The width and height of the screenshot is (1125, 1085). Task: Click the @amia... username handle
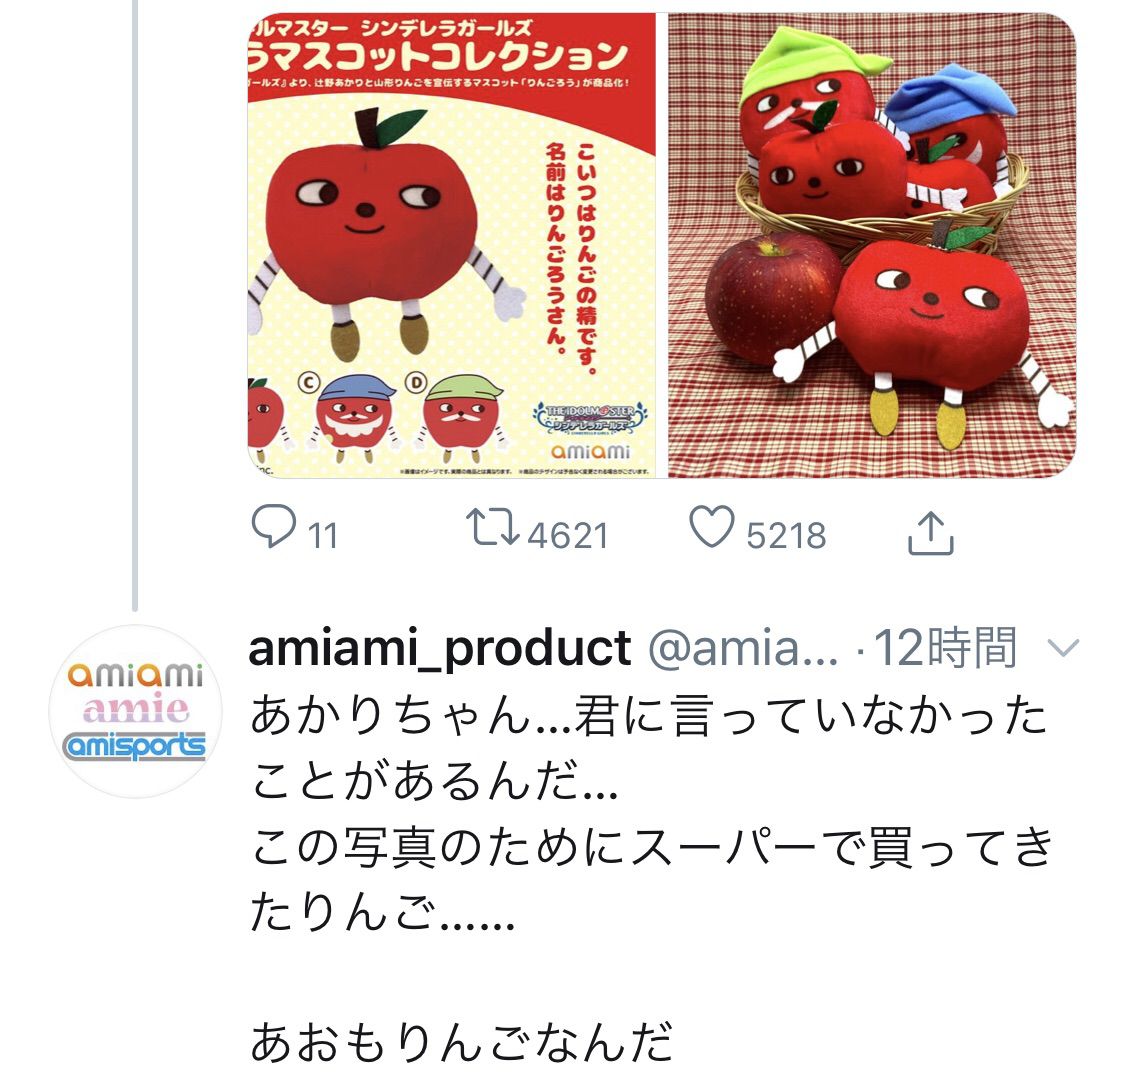click(x=743, y=648)
